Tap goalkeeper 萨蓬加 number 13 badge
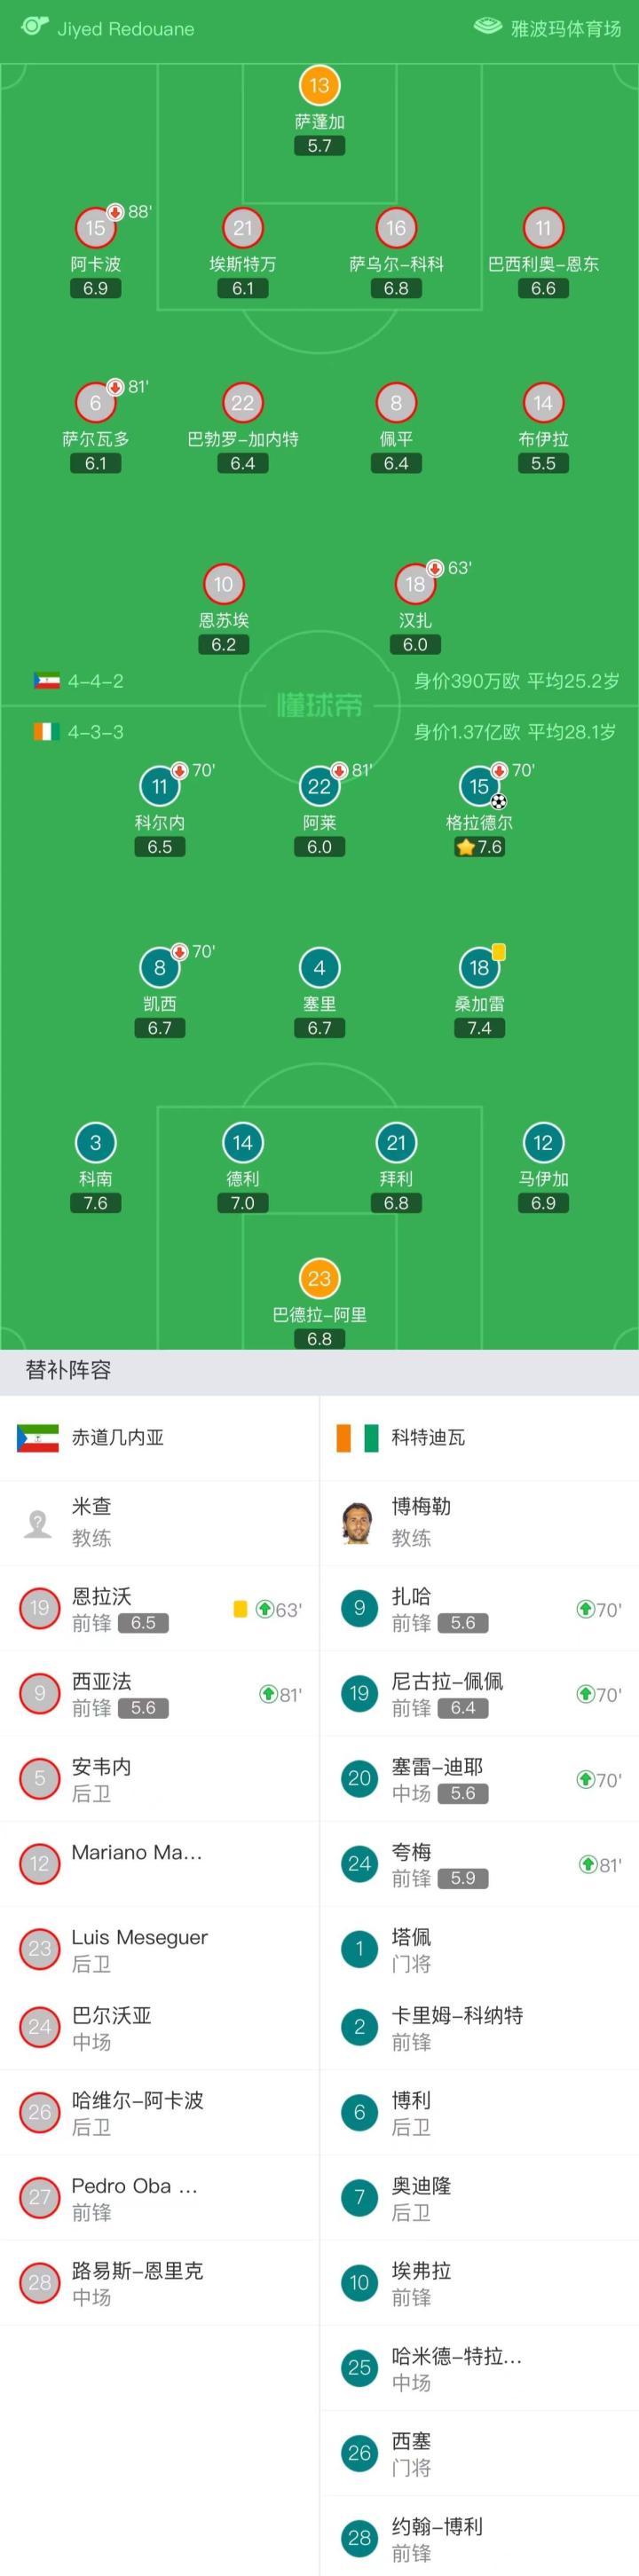 point(319,86)
